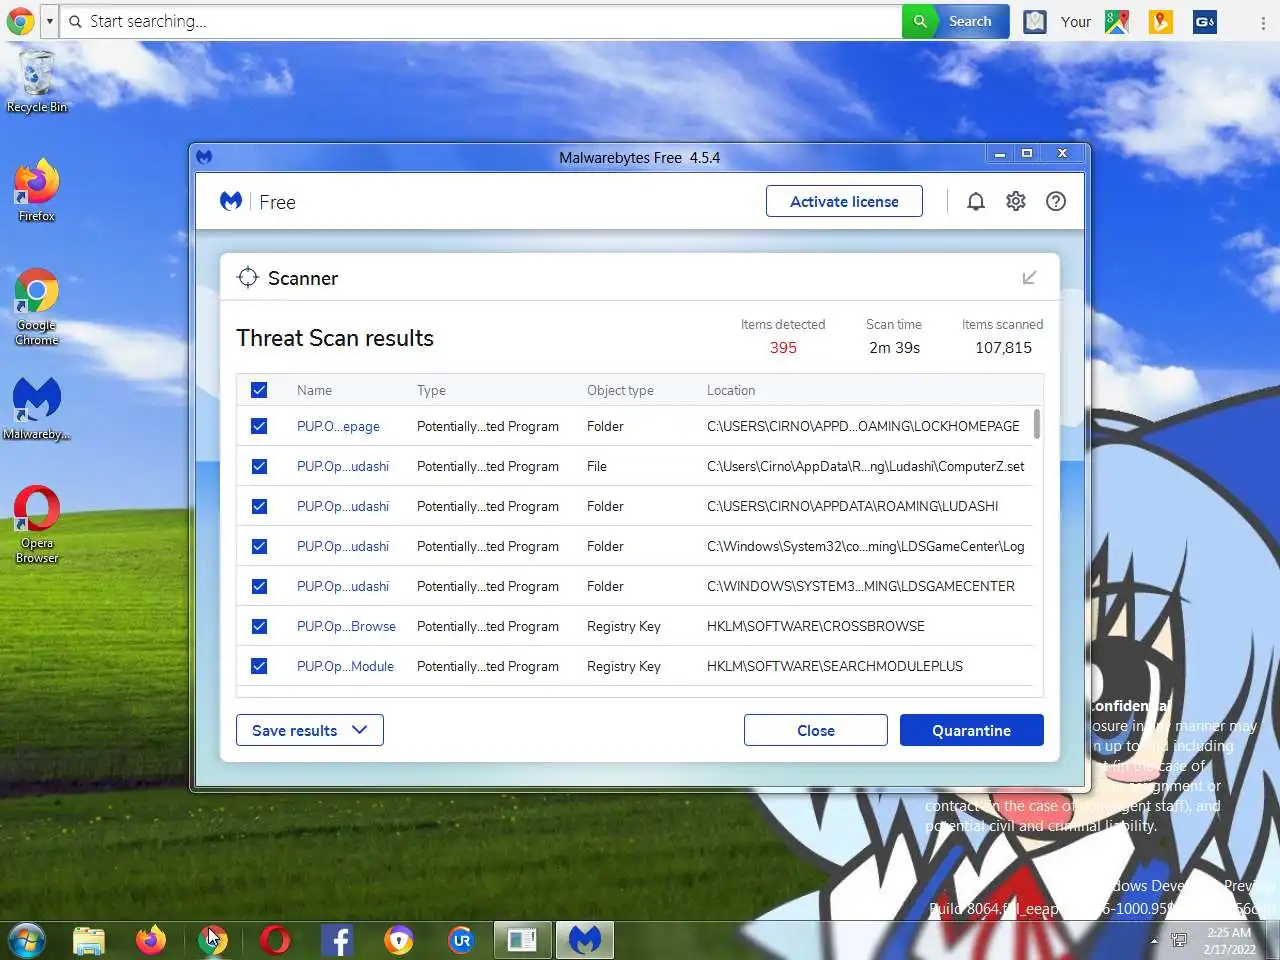1280x960 pixels.
Task: Open the PUP.Op...Browse threat link
Action: pyautogui.click(x=346, y=626)
